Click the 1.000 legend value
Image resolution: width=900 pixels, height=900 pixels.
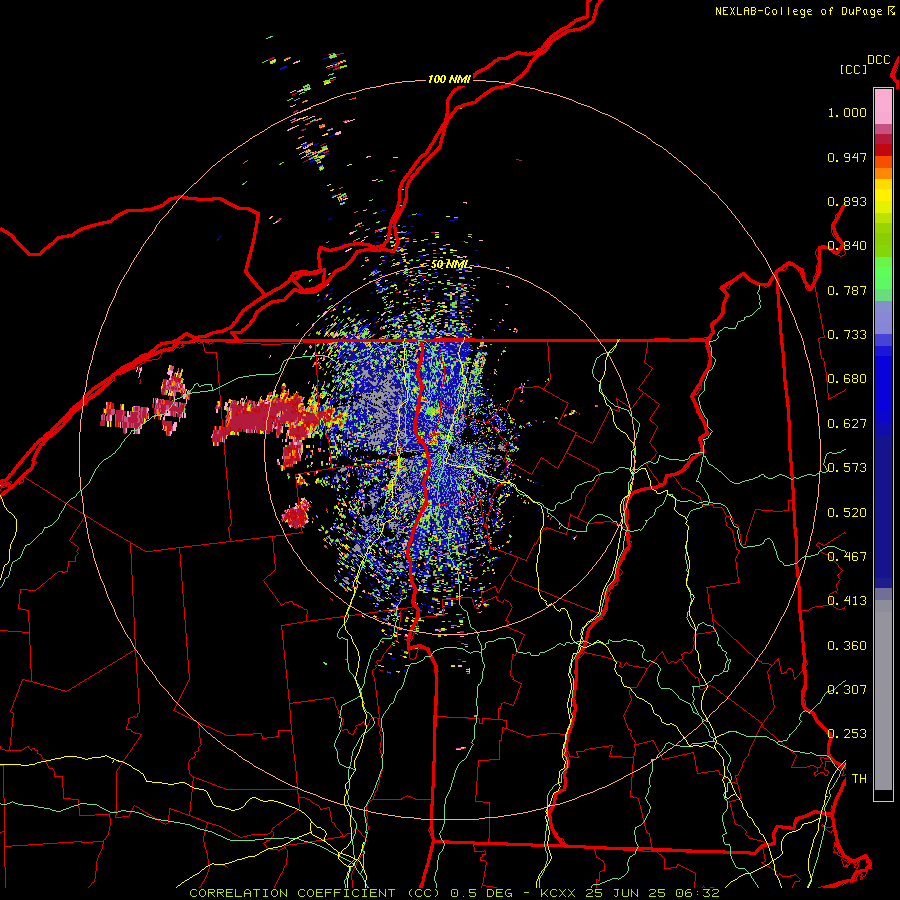click(847, 112)
